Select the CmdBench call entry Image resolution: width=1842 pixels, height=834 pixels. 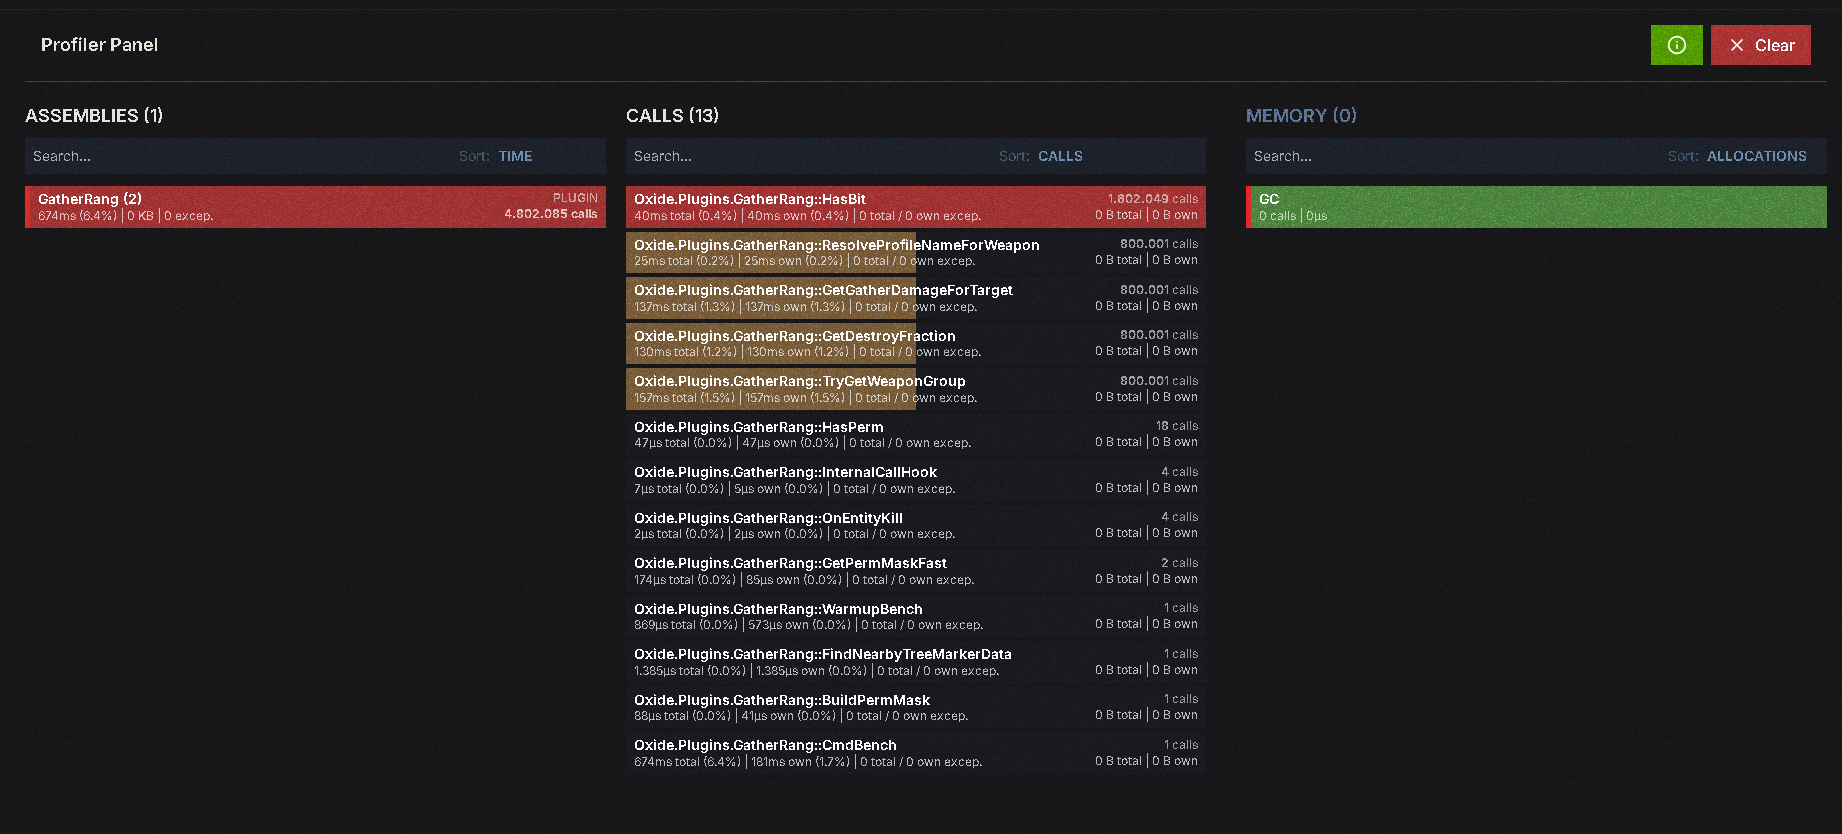(916, 753)
